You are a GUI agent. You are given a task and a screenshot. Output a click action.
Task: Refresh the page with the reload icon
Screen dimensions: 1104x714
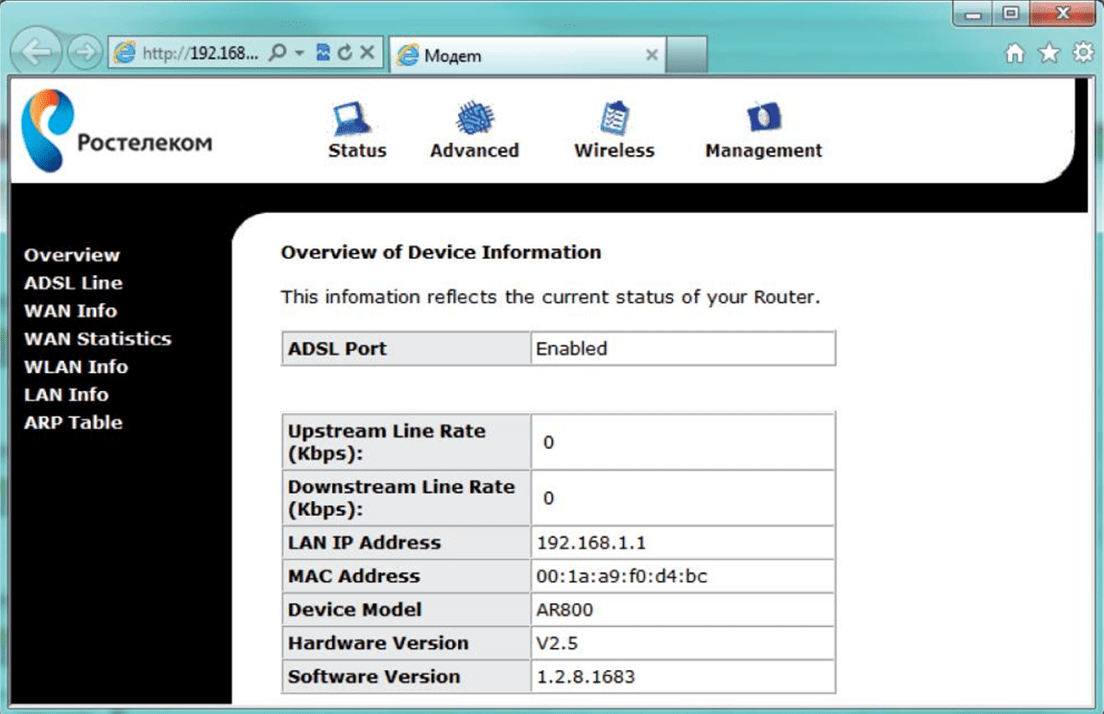(344, 52)
